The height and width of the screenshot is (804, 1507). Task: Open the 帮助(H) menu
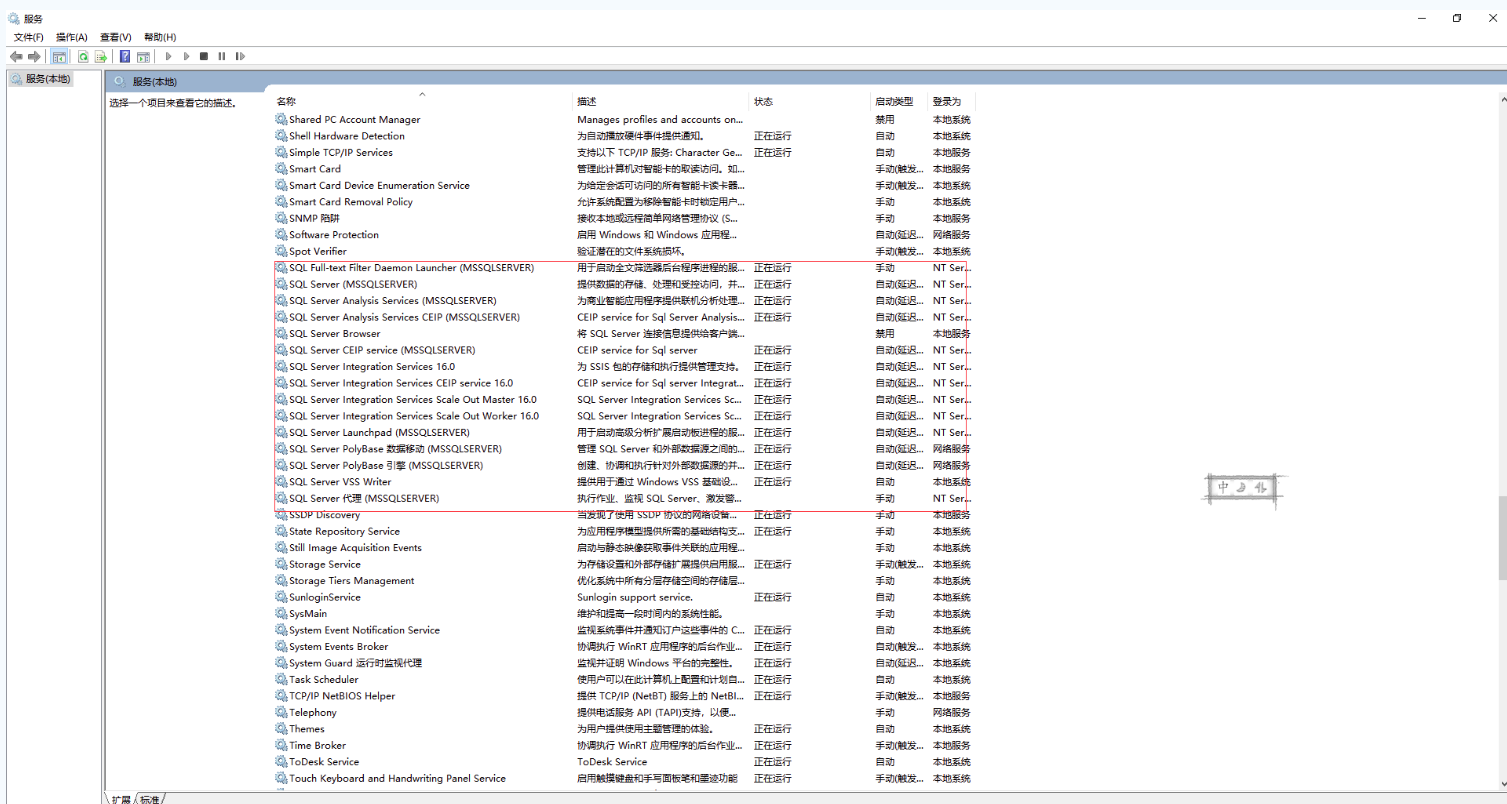point(160,37)
